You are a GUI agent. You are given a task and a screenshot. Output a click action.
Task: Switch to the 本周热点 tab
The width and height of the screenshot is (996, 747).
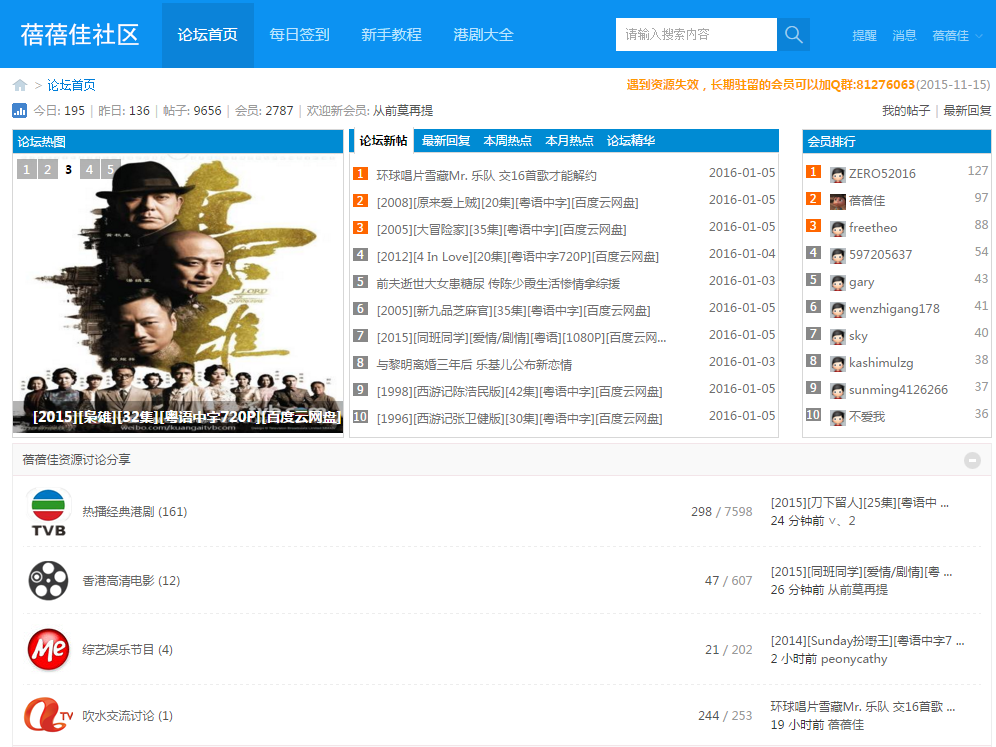tap(508, 140)
